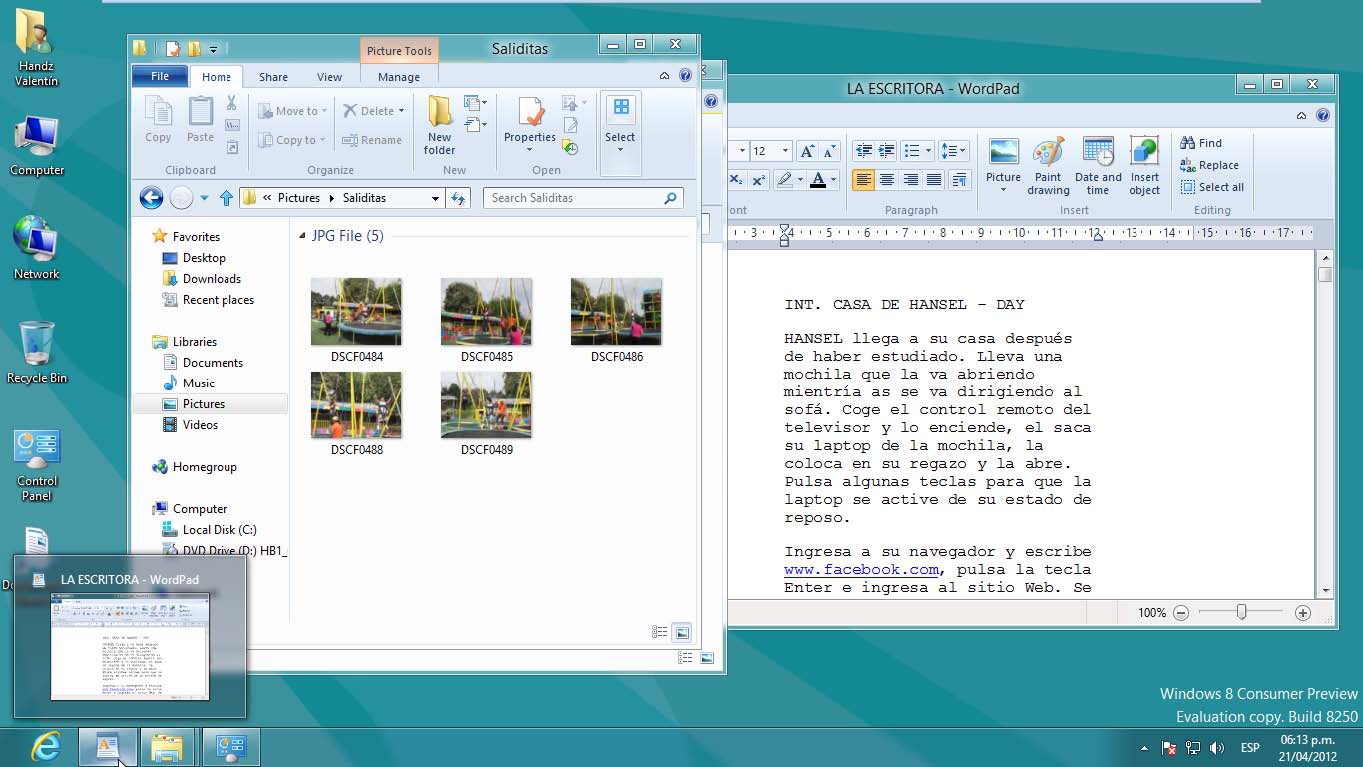Follow the www.facebook.com link
1363x767 pixels.
pos(861,570)
